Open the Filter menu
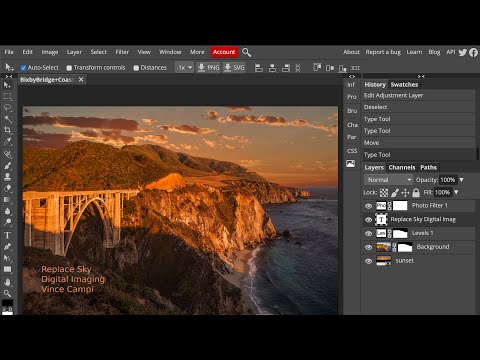 pyautogui.click(x=122, y=52)
